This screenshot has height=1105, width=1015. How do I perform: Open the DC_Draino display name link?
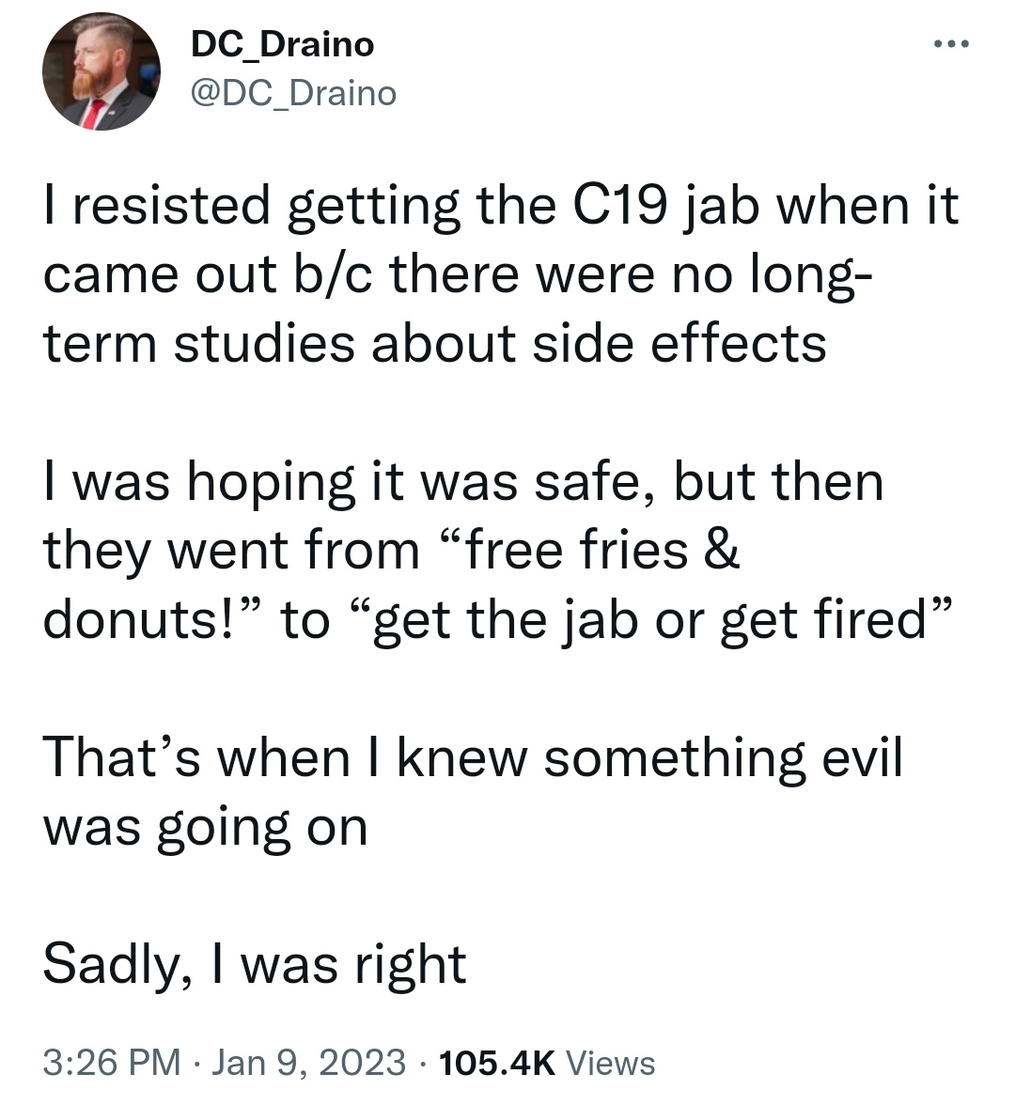(281, 45)
